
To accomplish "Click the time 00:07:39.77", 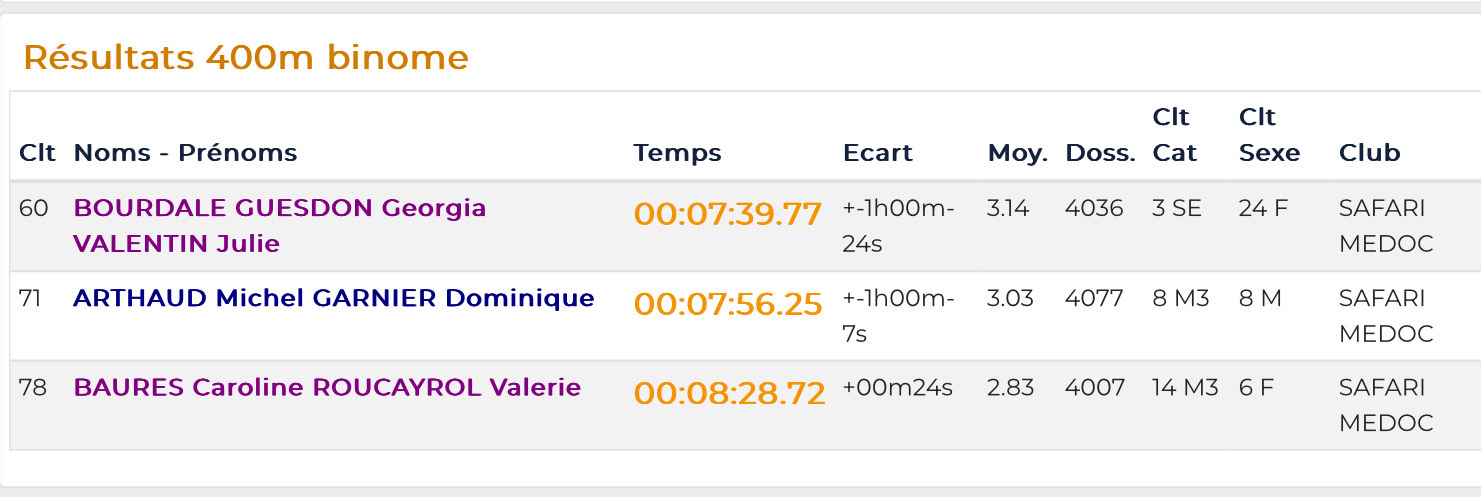I will (x=728, y=213).
